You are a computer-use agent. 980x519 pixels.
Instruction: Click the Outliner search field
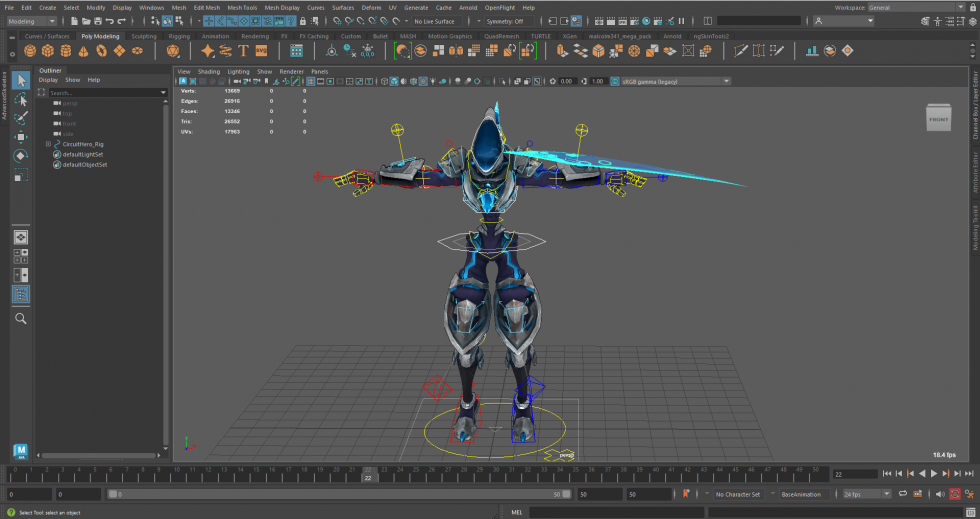102,93
